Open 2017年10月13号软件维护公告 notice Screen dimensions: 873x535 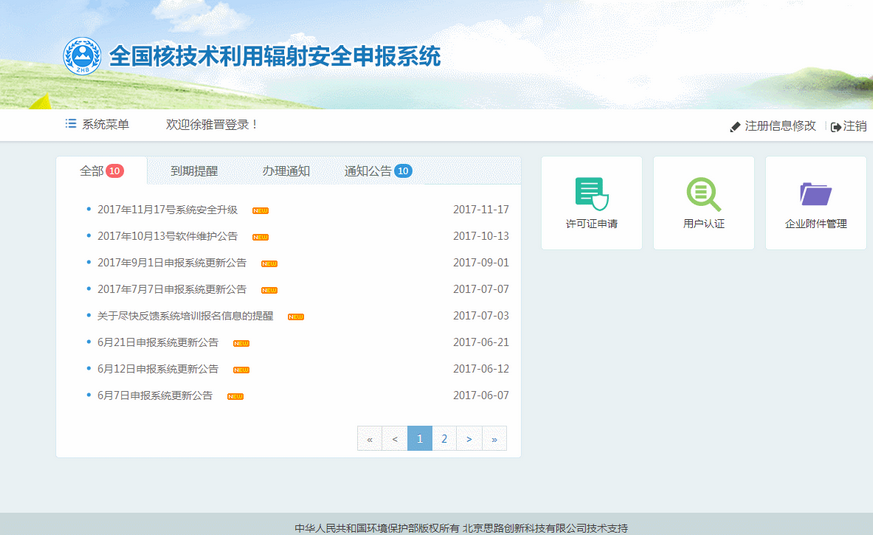[x=167, y=237]
